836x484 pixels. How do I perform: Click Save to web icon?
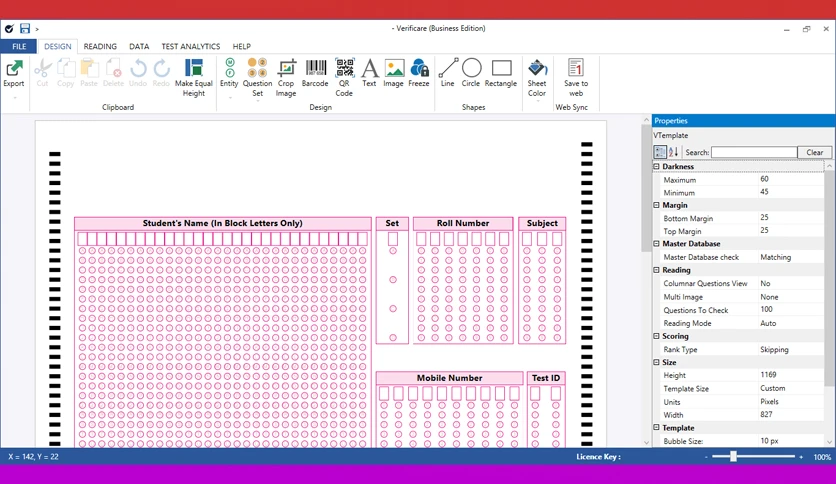(576, 78)
